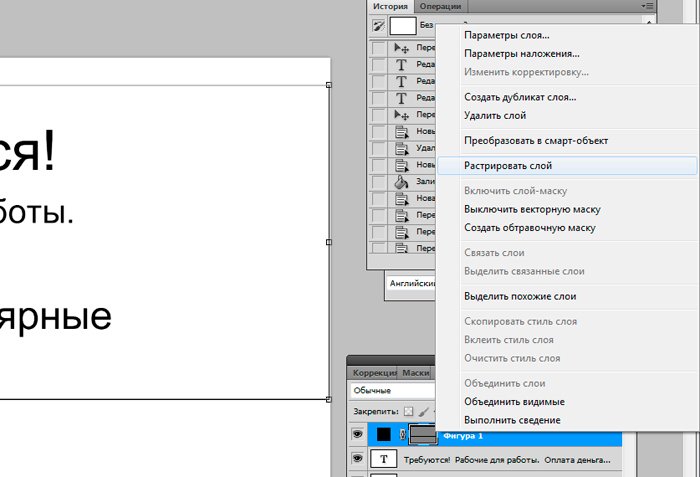
Task: Click the history brush source icon beside snapshot
Action: (x=378, y=26)
